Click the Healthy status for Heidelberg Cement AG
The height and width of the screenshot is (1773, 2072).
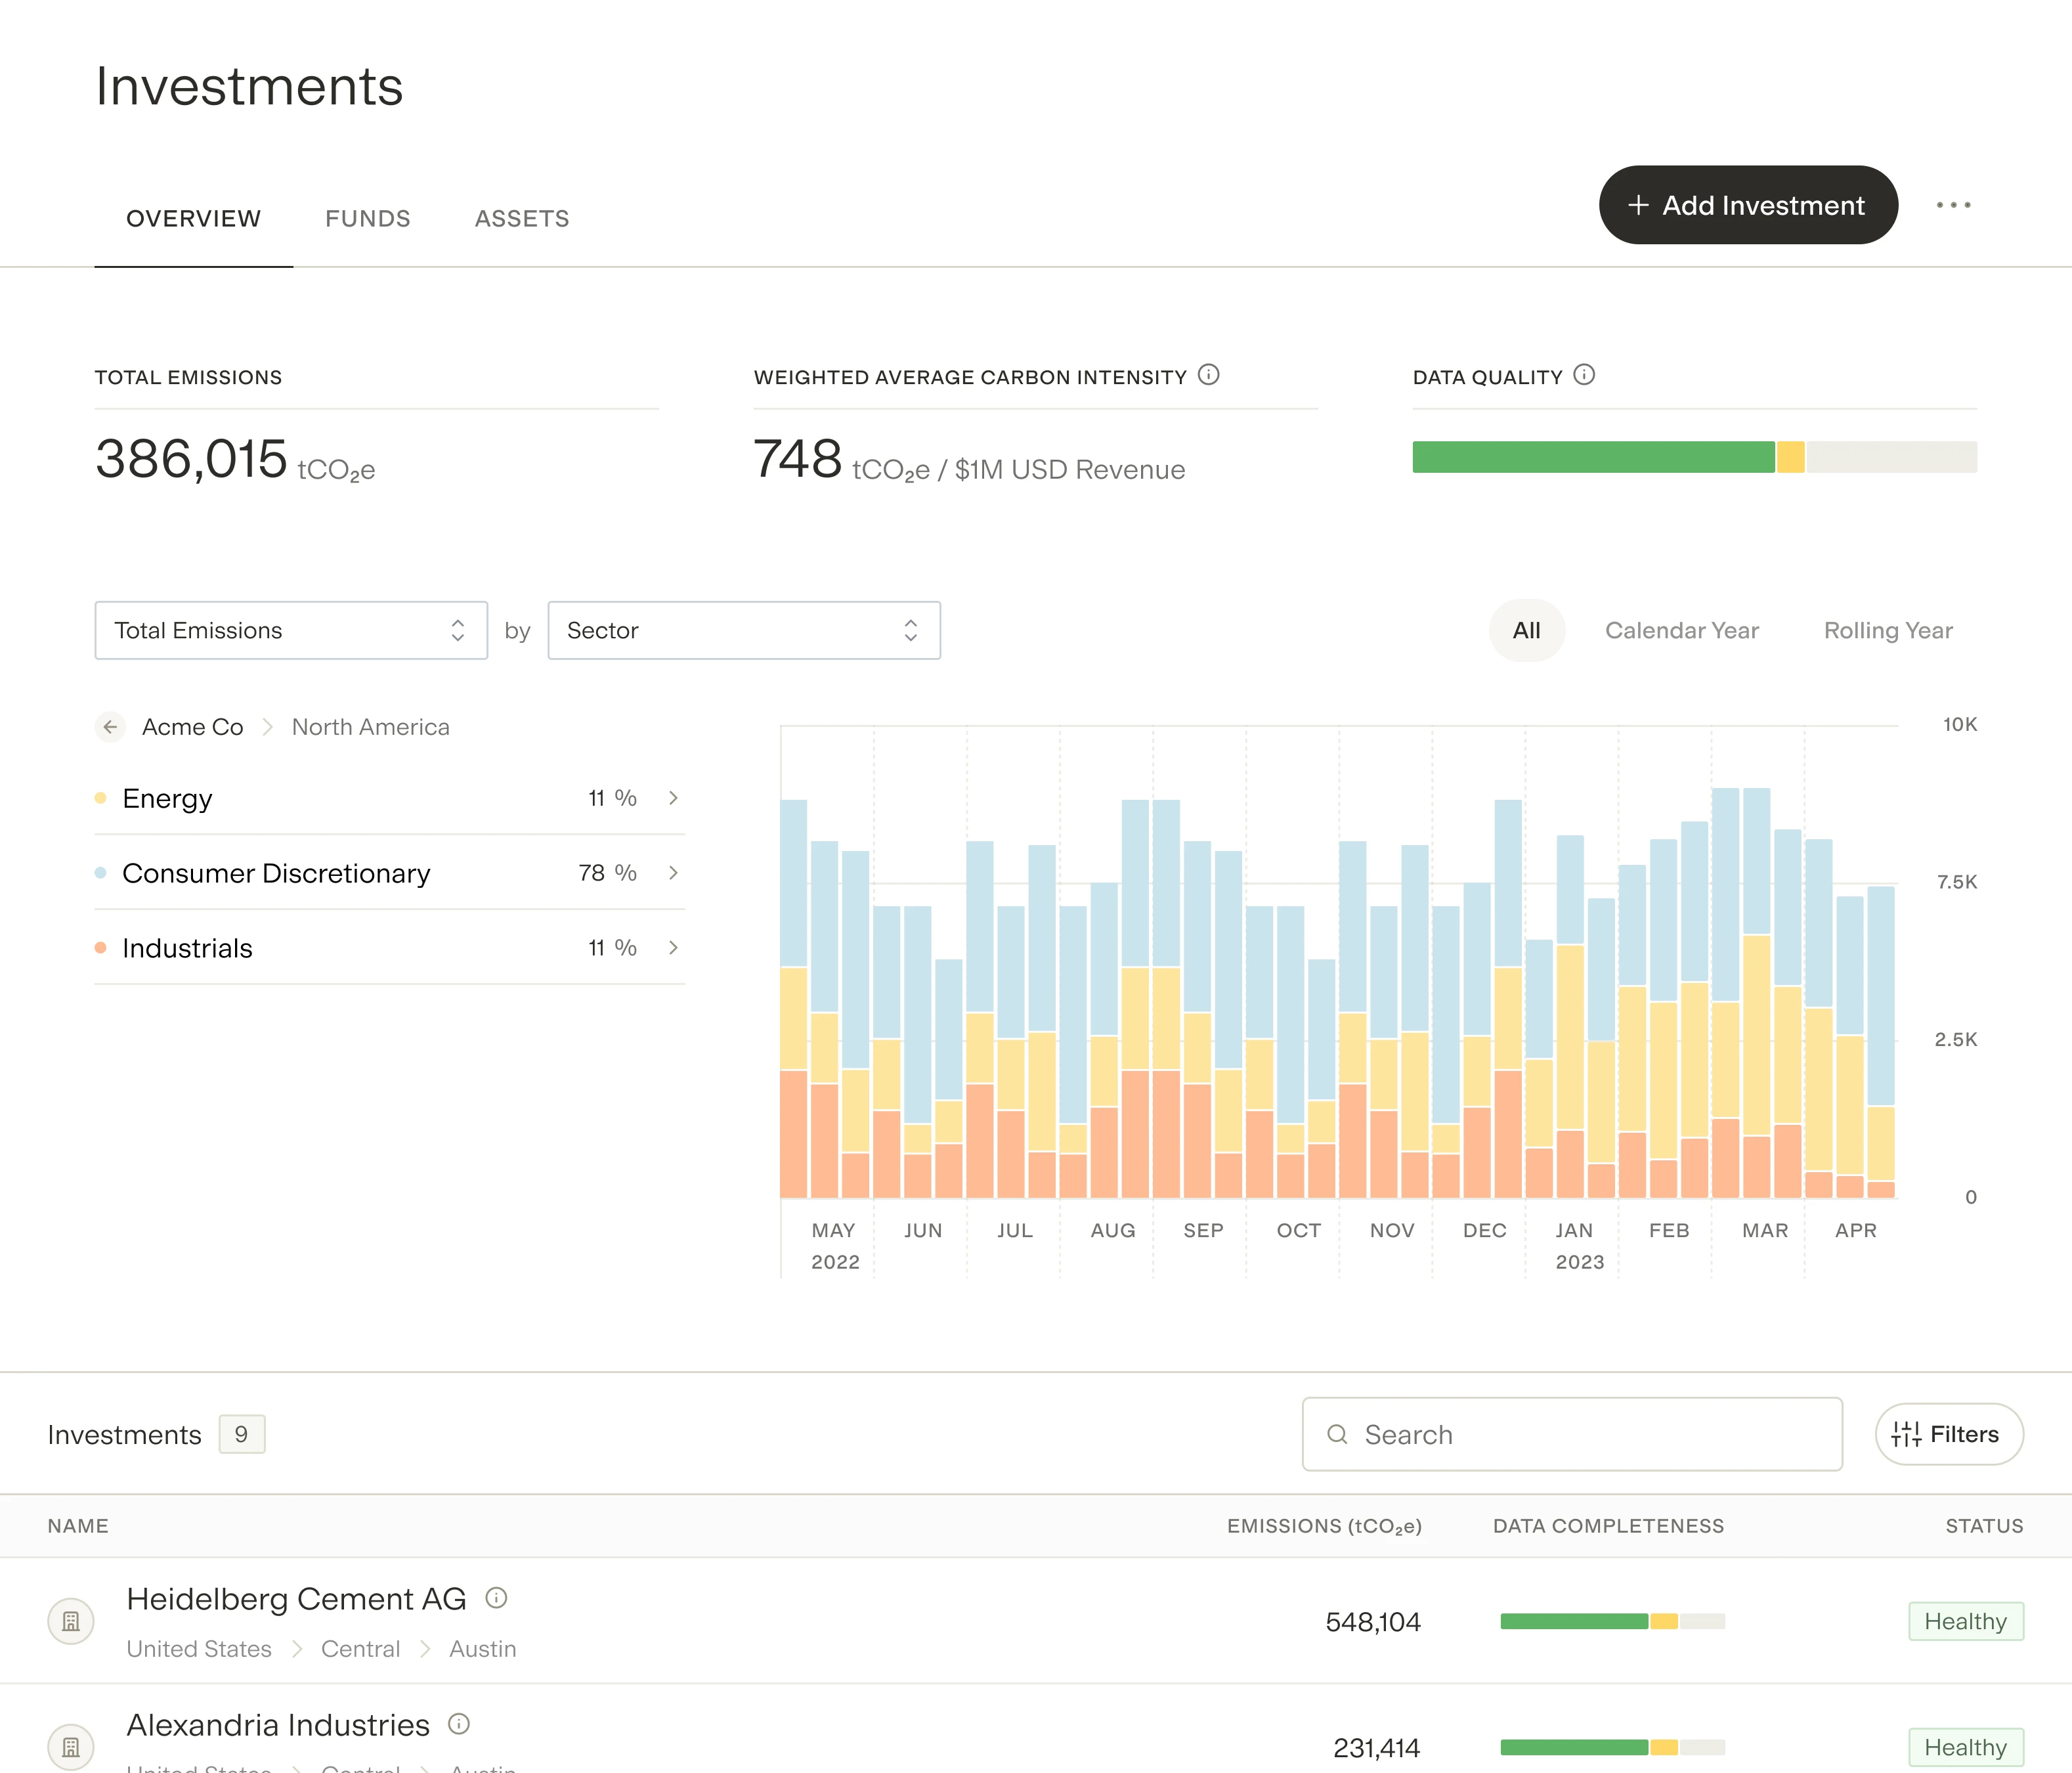(x=1966, y=1621)
